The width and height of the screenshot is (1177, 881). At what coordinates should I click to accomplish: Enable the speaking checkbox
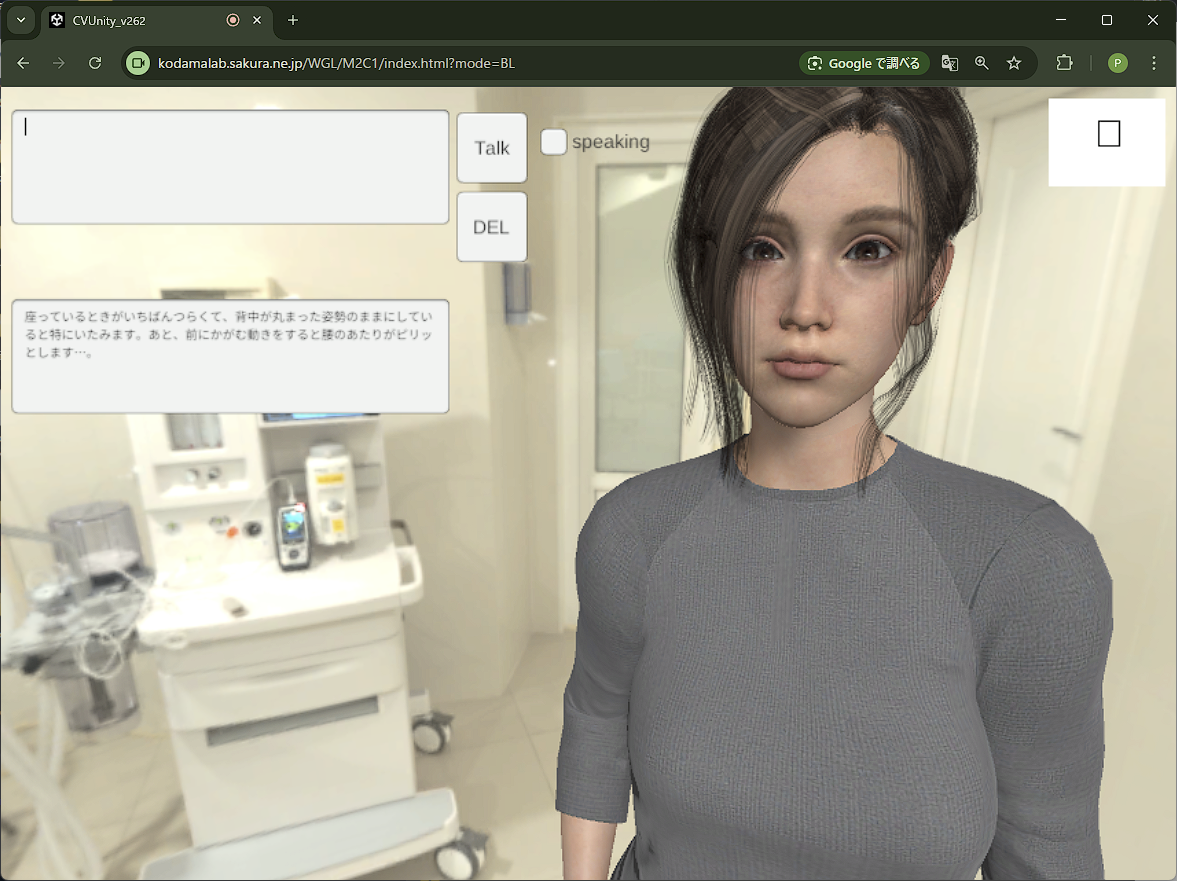[554, 142]
